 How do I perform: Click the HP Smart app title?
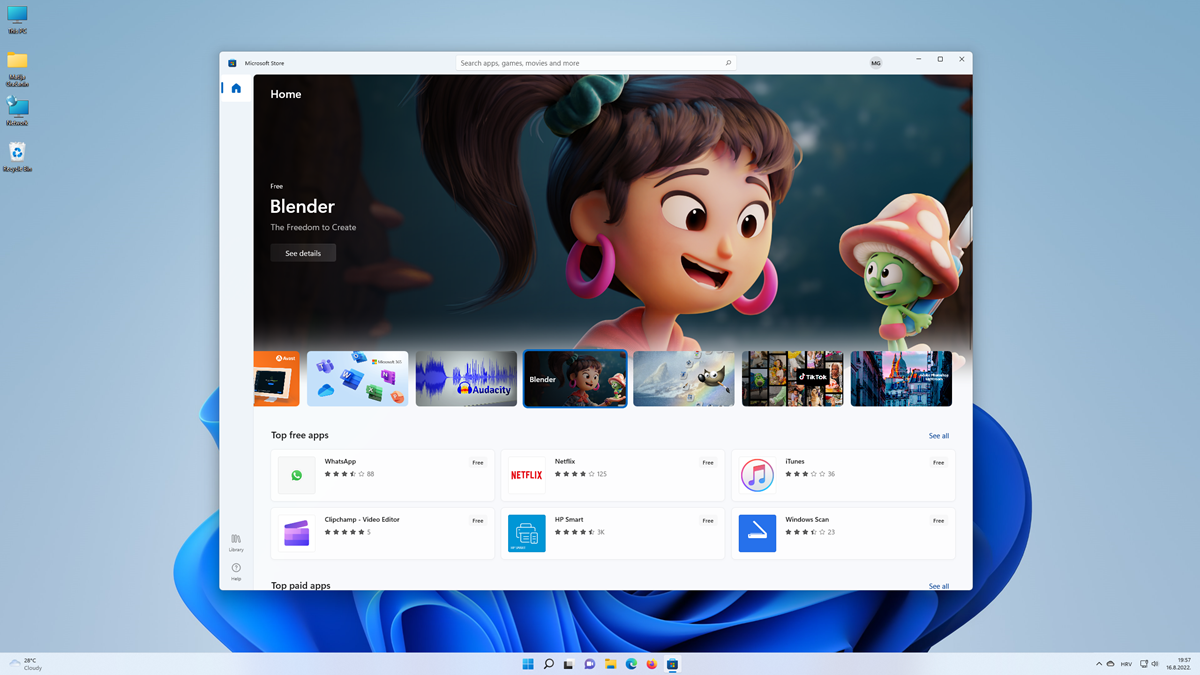[x=569, y=520]
